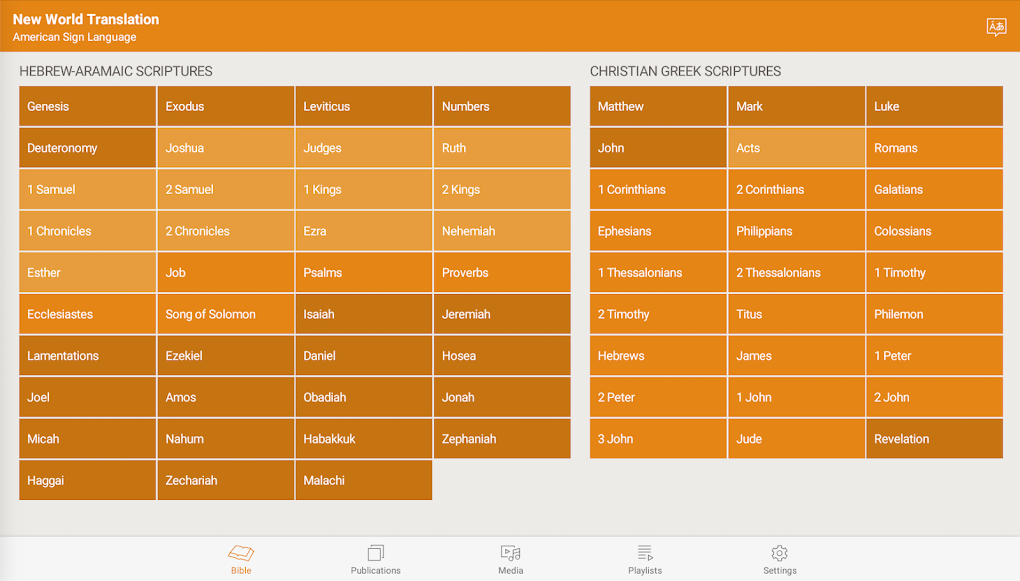This screenshot has height=581, width=1020.
Task: Open the book of Isaiah
Action: (x=364, y=314)
